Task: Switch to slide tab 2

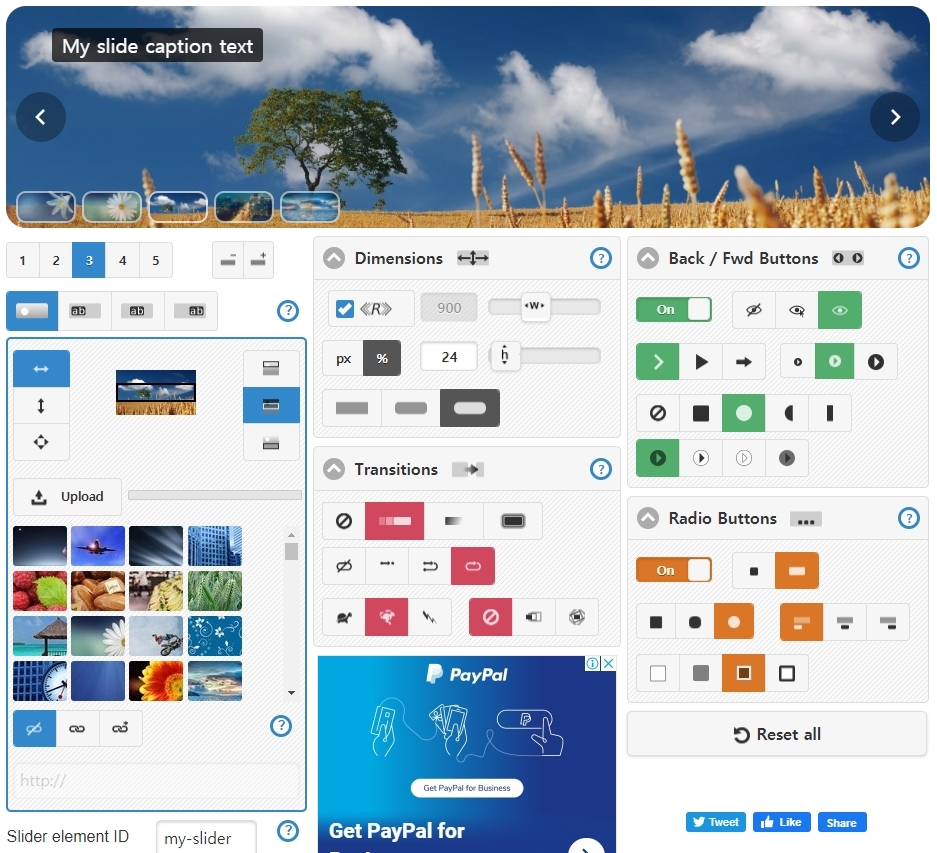Action: tap(56, 260)
